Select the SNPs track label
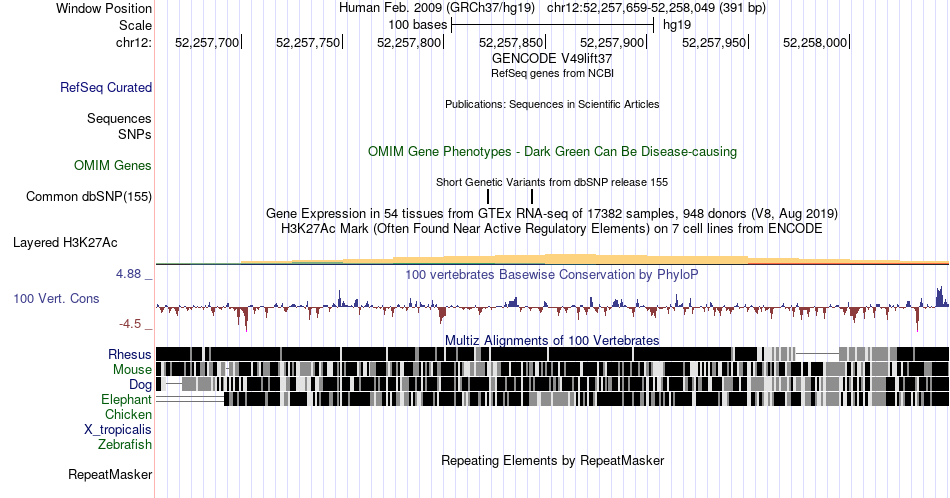Screen dimensions: 950x498 pyautogui.click(x=135, y=134)
